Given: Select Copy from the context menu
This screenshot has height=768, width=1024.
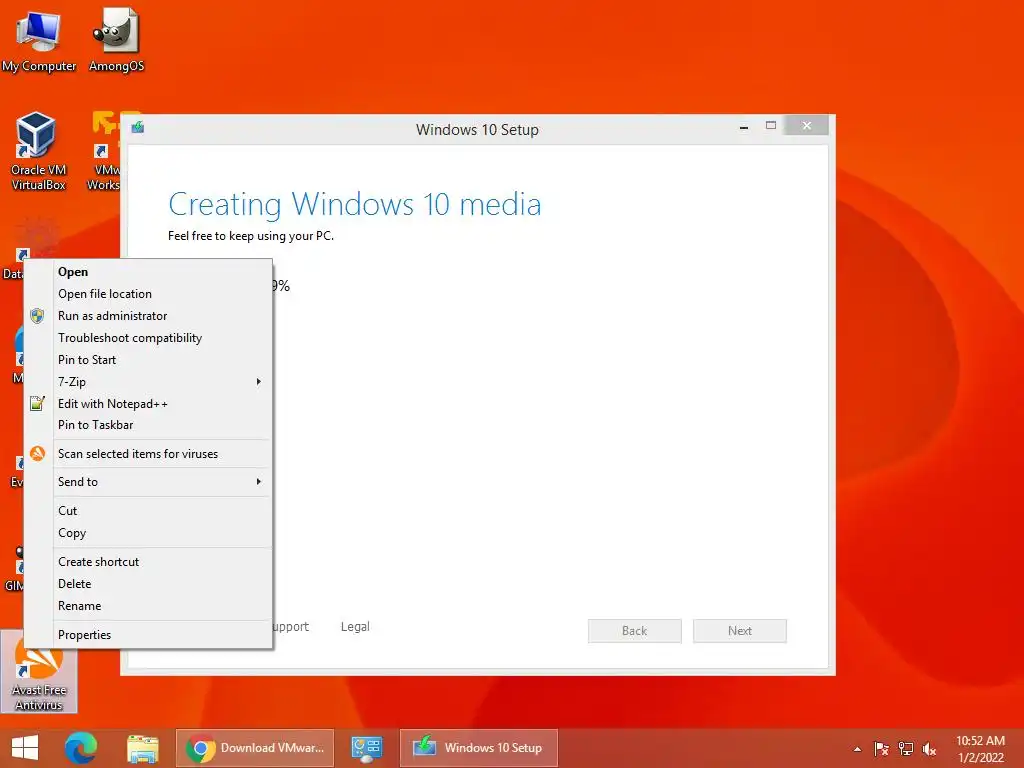Looking at the screenshot, I should (x=148, y=533).
